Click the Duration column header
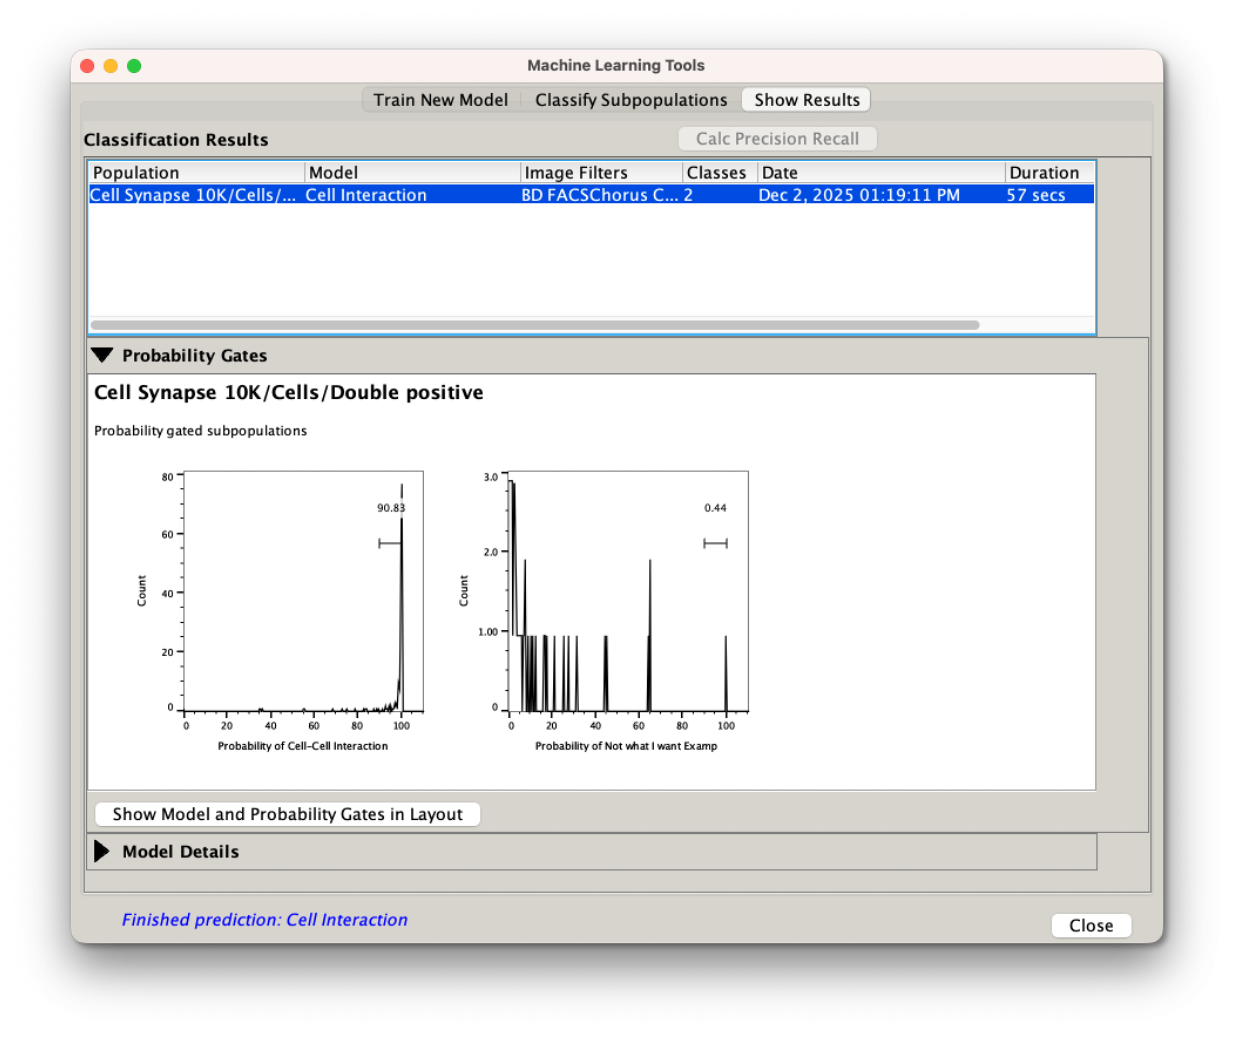 point(1048,173)
